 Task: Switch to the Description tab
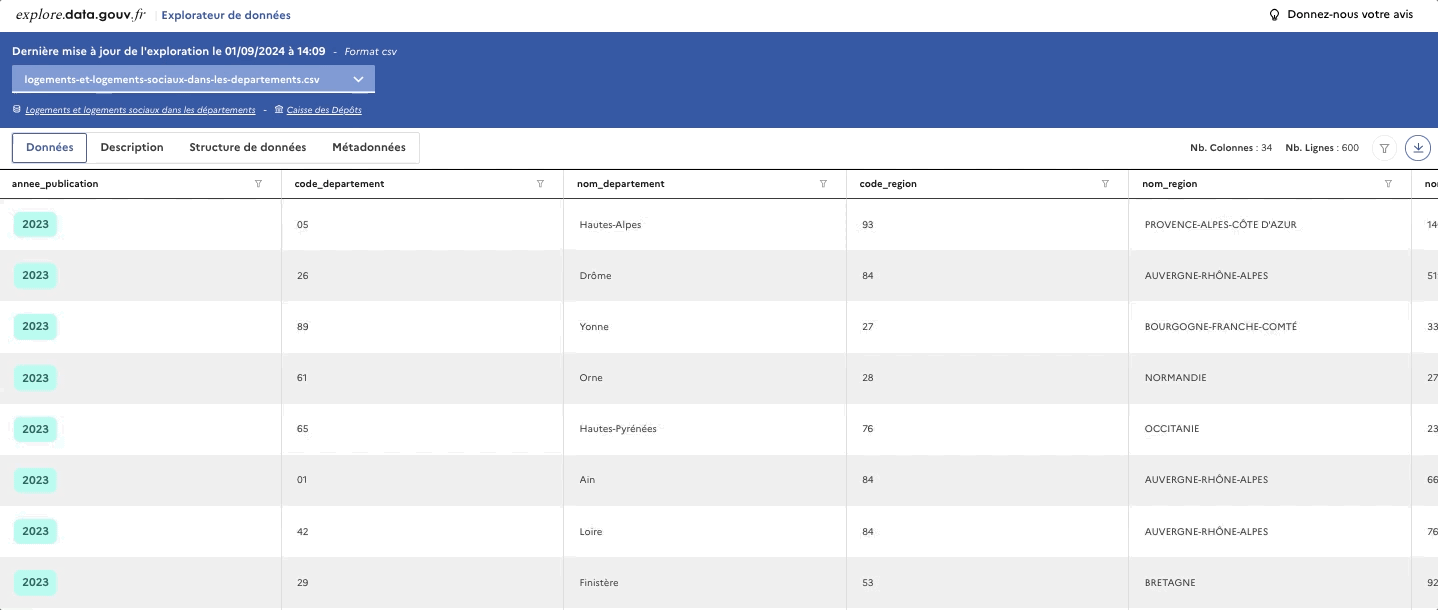(x=132, y=147)
